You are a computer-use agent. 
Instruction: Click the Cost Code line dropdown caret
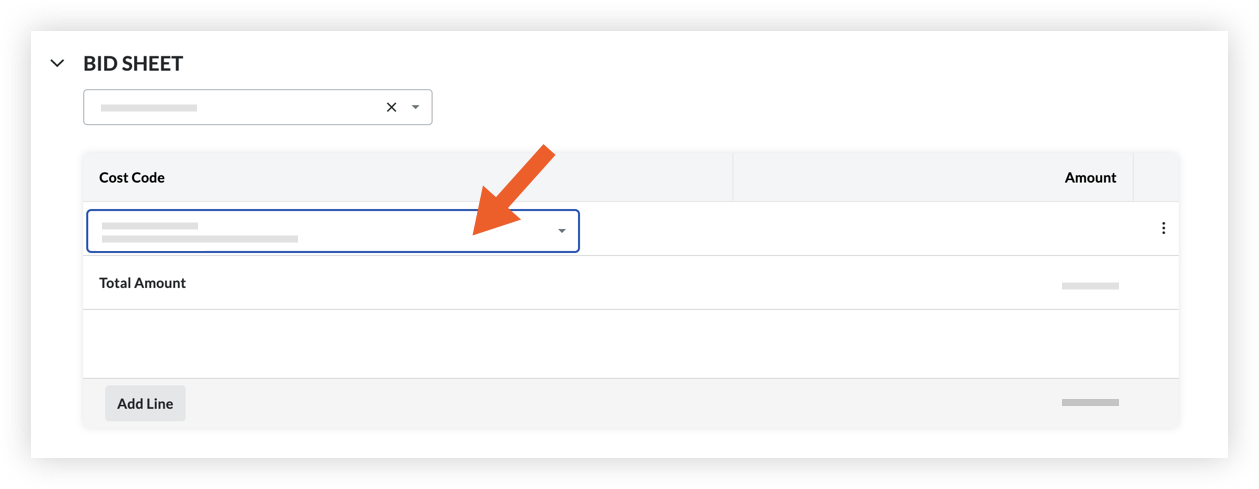(562, 231)
